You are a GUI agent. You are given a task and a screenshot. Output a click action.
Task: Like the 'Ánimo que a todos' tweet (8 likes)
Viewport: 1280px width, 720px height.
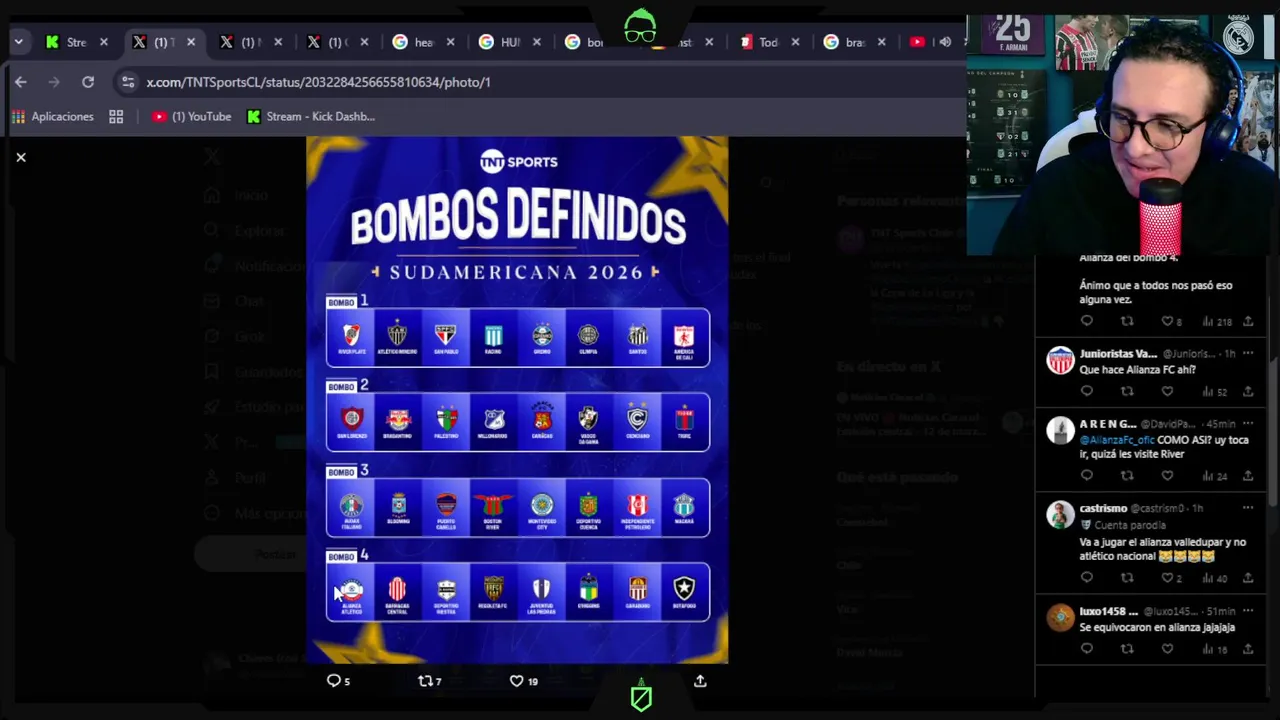(x=1171, y=321)
